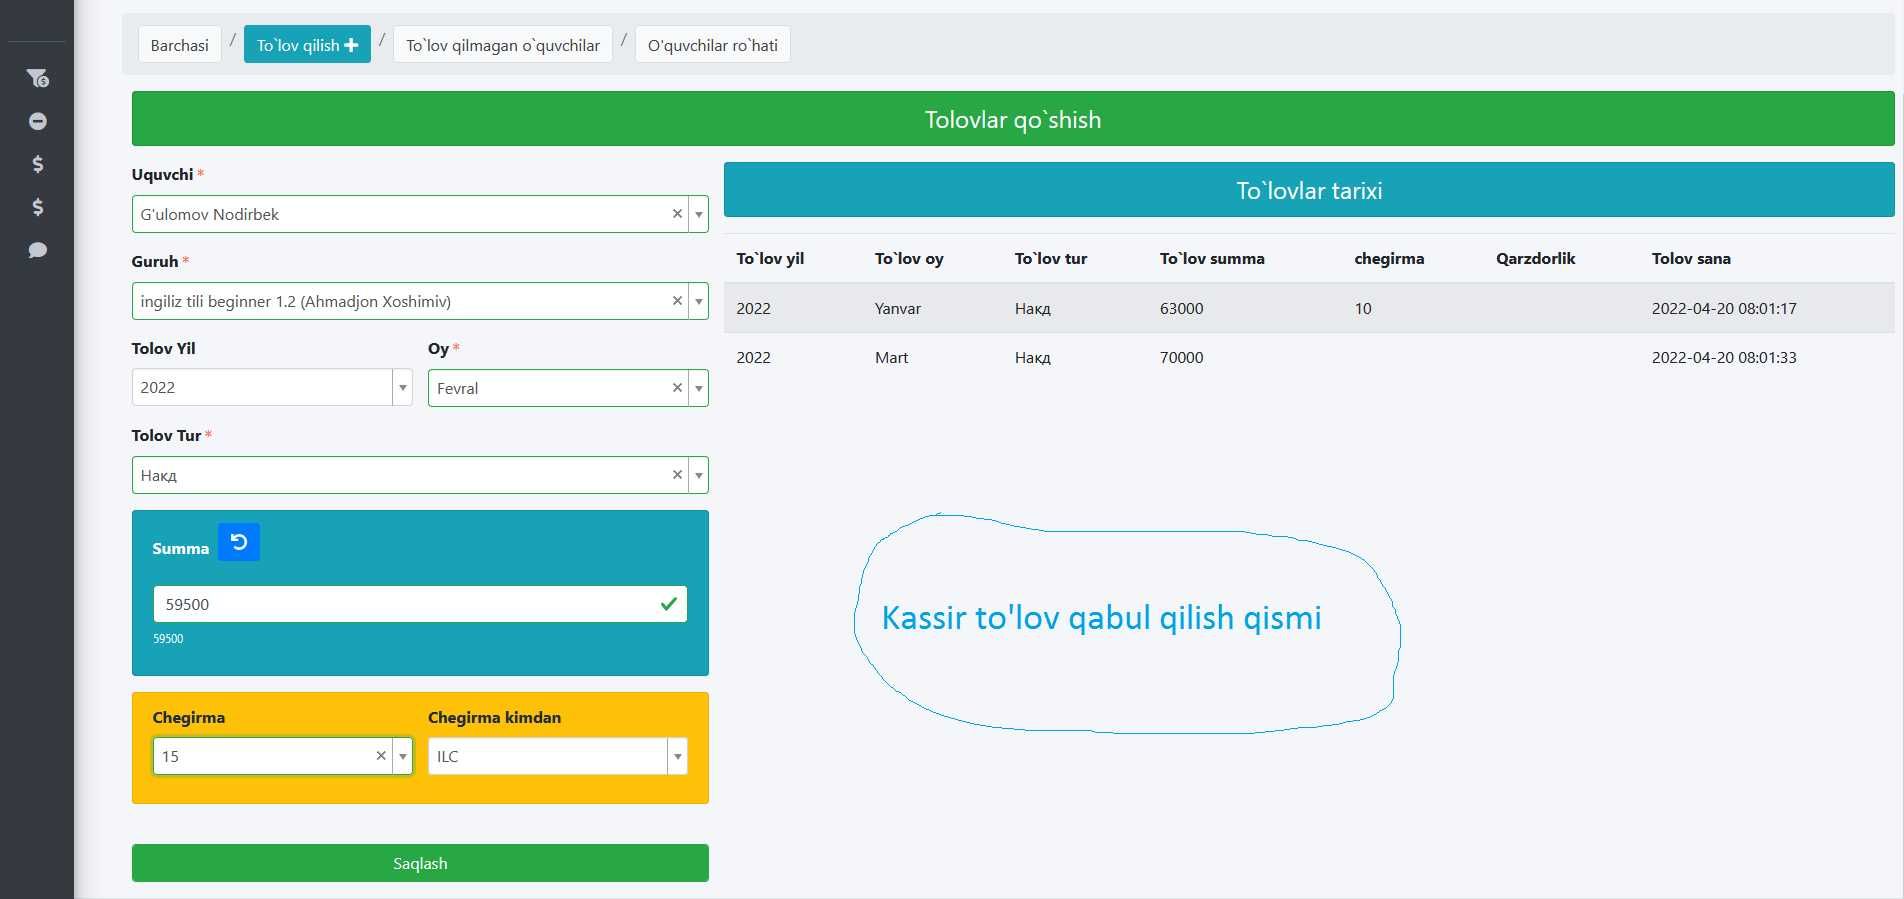1904x899 pixels.
Task: Click the date 2022-04-20 08:01:17
Action: [1724, 308]
